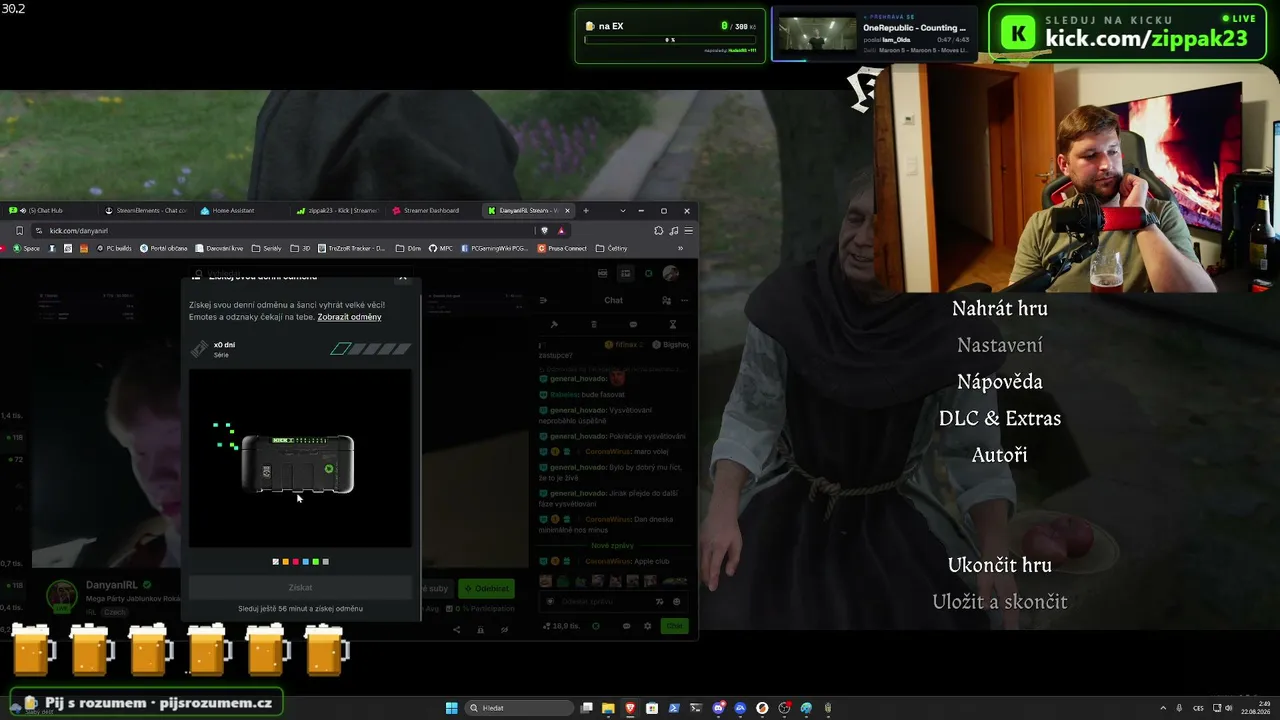Open File Explorer from the taskbar

coord(608,708)
